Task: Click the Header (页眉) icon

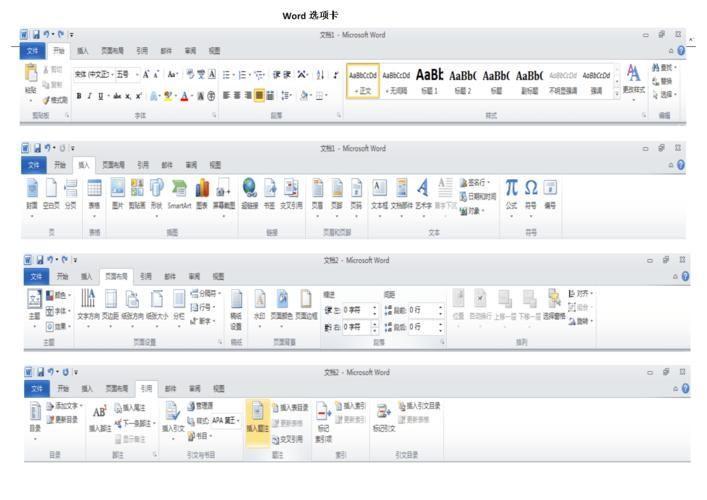Action: coord(317,188)
